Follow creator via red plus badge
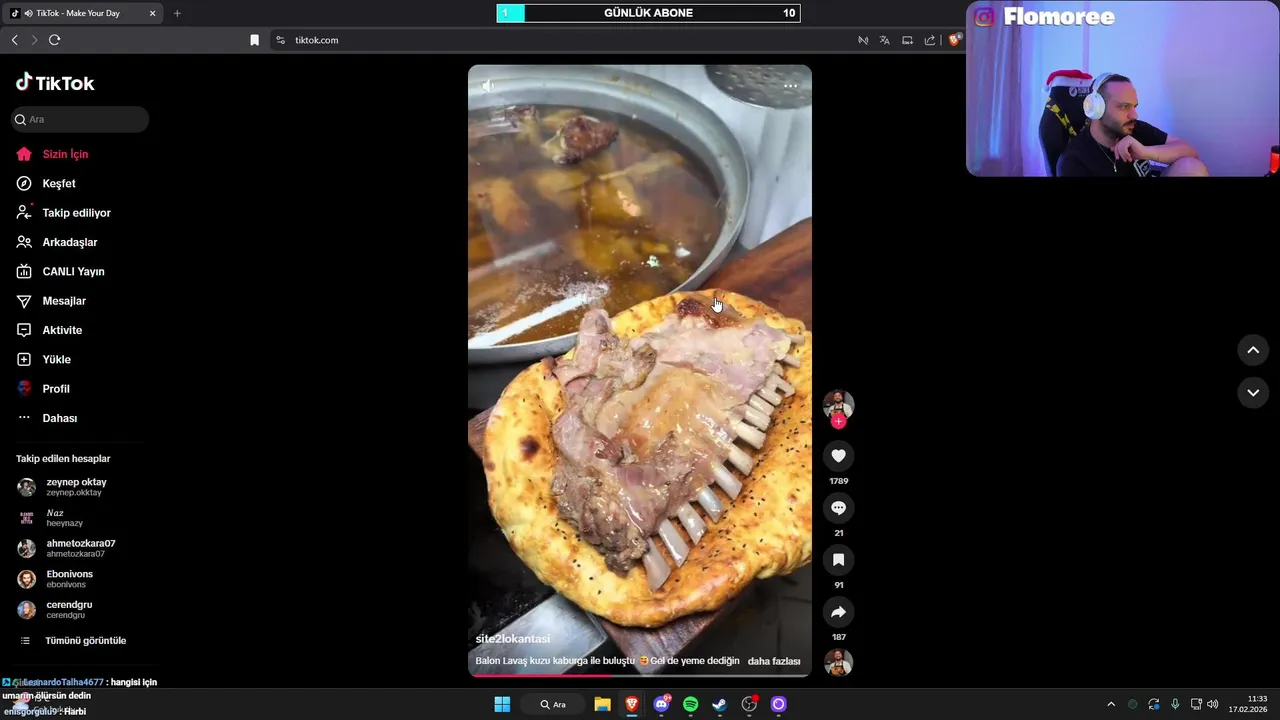Image resolution: width=1280 pixels, height=720 pixels. [x=838, y=421]
